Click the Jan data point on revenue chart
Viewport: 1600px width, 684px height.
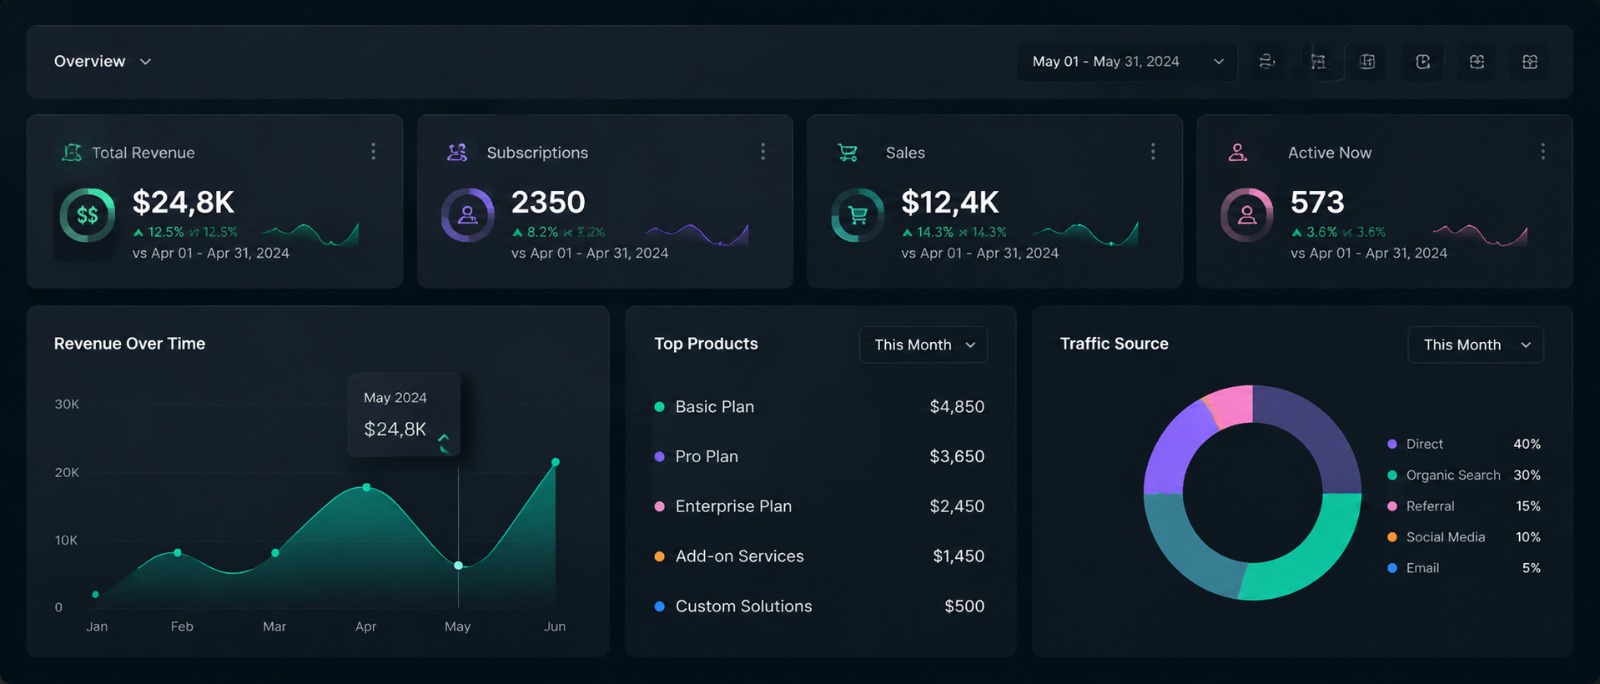[96, 595]
